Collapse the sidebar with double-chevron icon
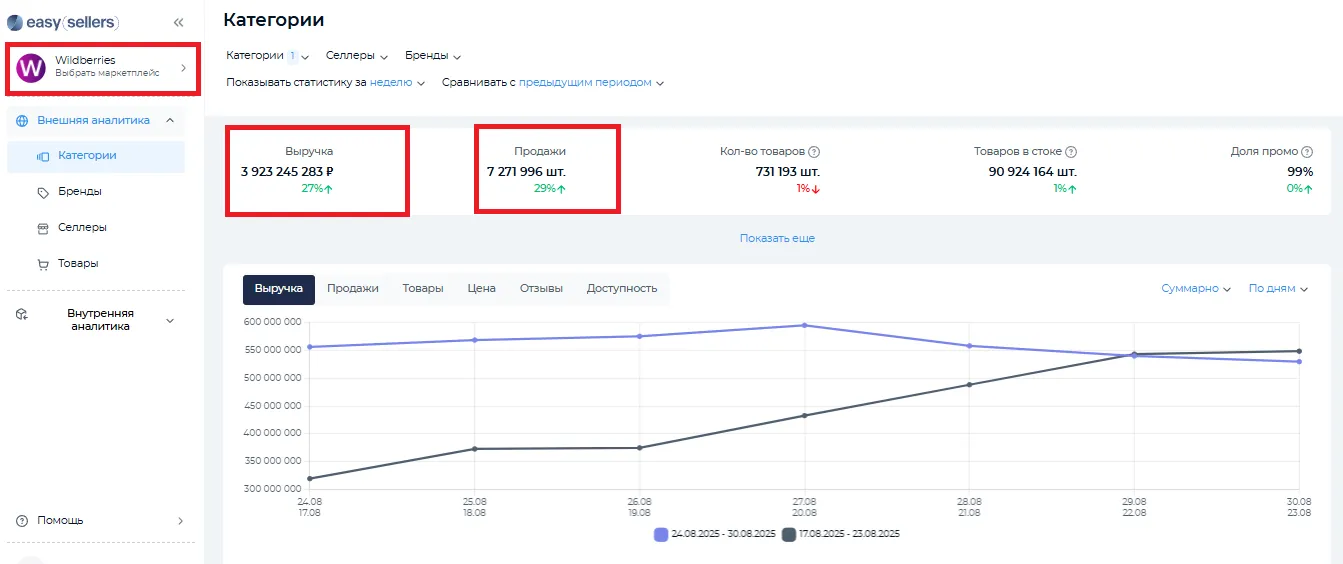 click(x=178, y=22)
